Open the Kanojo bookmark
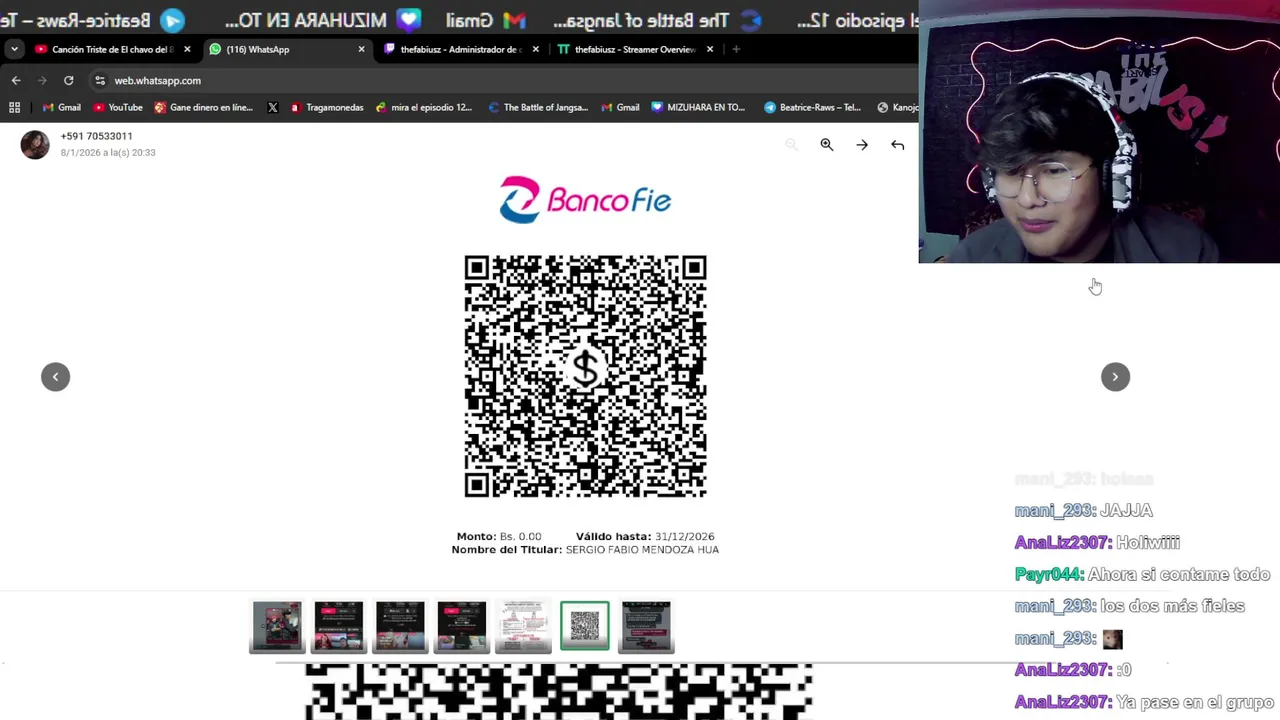Screen dimensions: 1280x720 897,107
